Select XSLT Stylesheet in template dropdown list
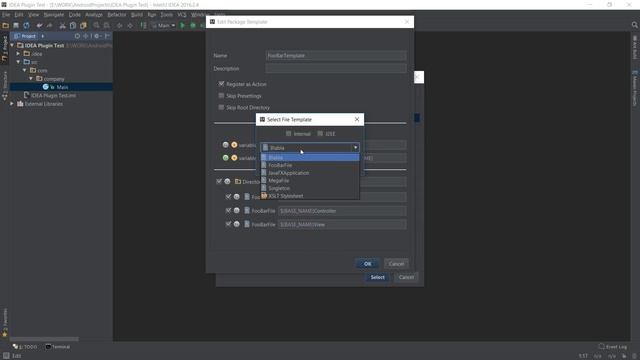 tap(310, 196)
